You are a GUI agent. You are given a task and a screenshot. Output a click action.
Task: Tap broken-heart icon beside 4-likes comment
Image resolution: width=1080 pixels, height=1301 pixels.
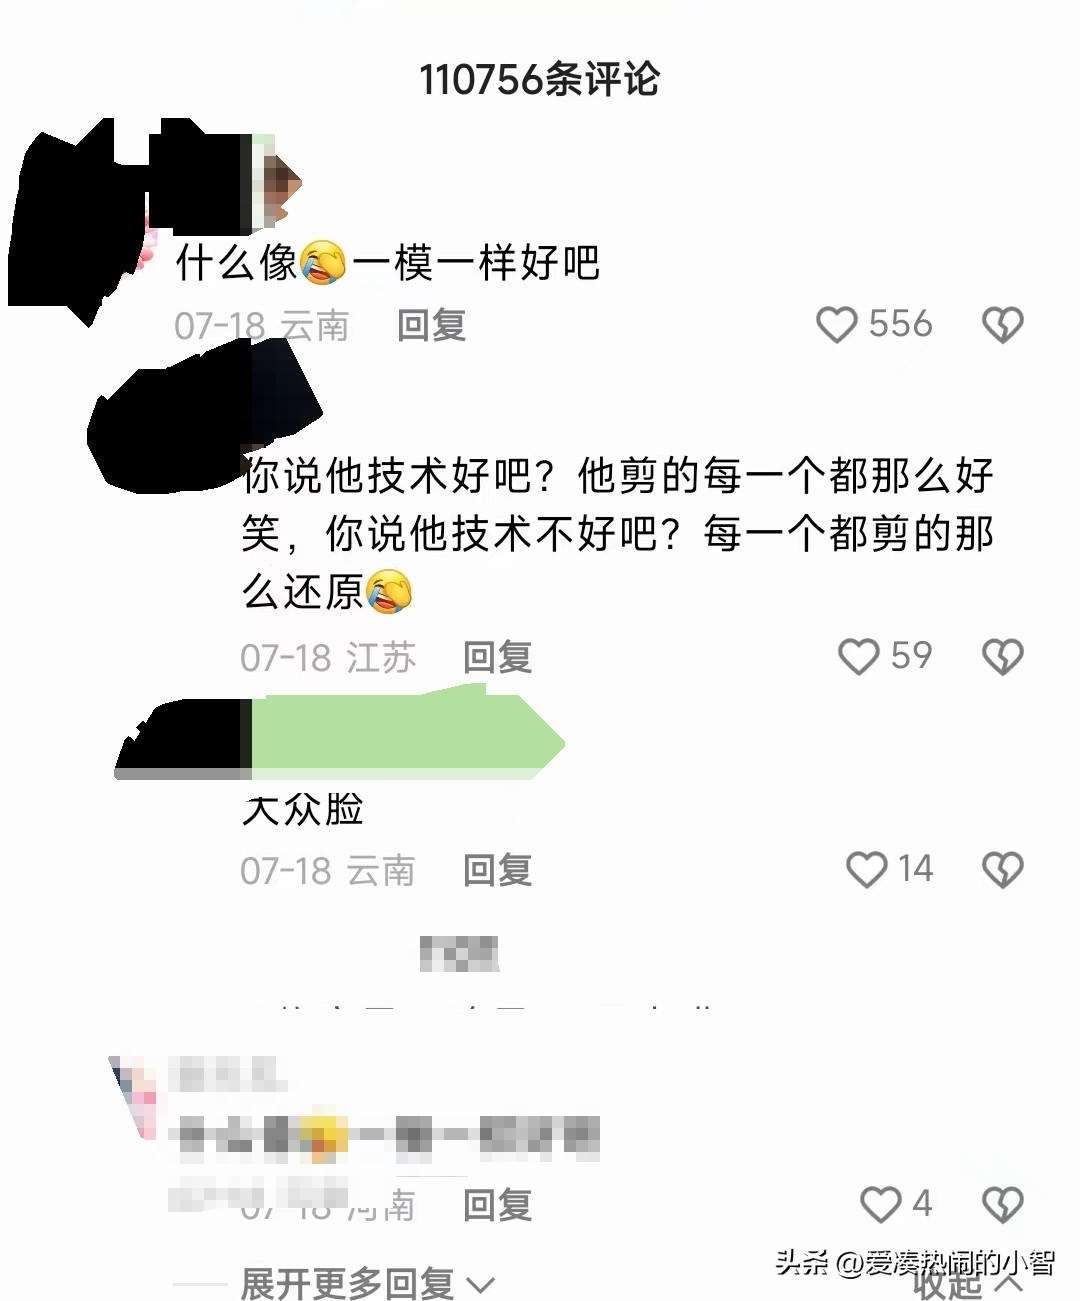coord(1003,1204)
